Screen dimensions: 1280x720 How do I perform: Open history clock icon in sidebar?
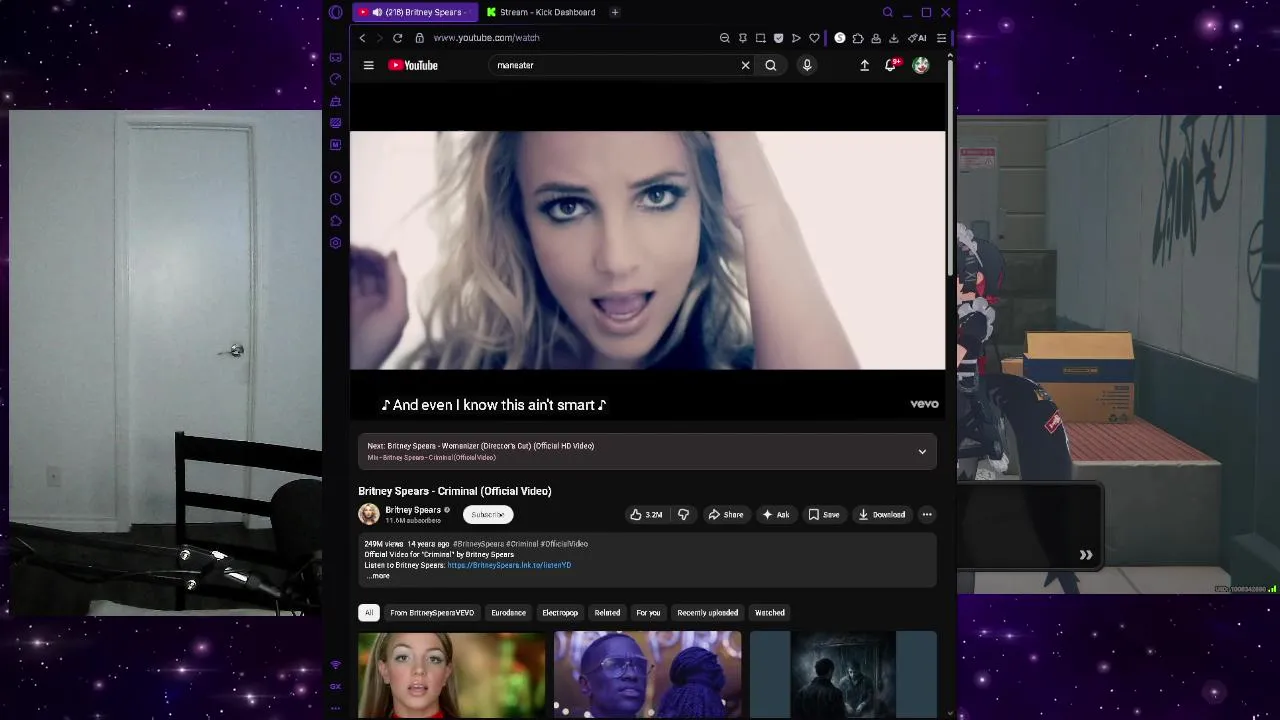click(x=336, y=199)
